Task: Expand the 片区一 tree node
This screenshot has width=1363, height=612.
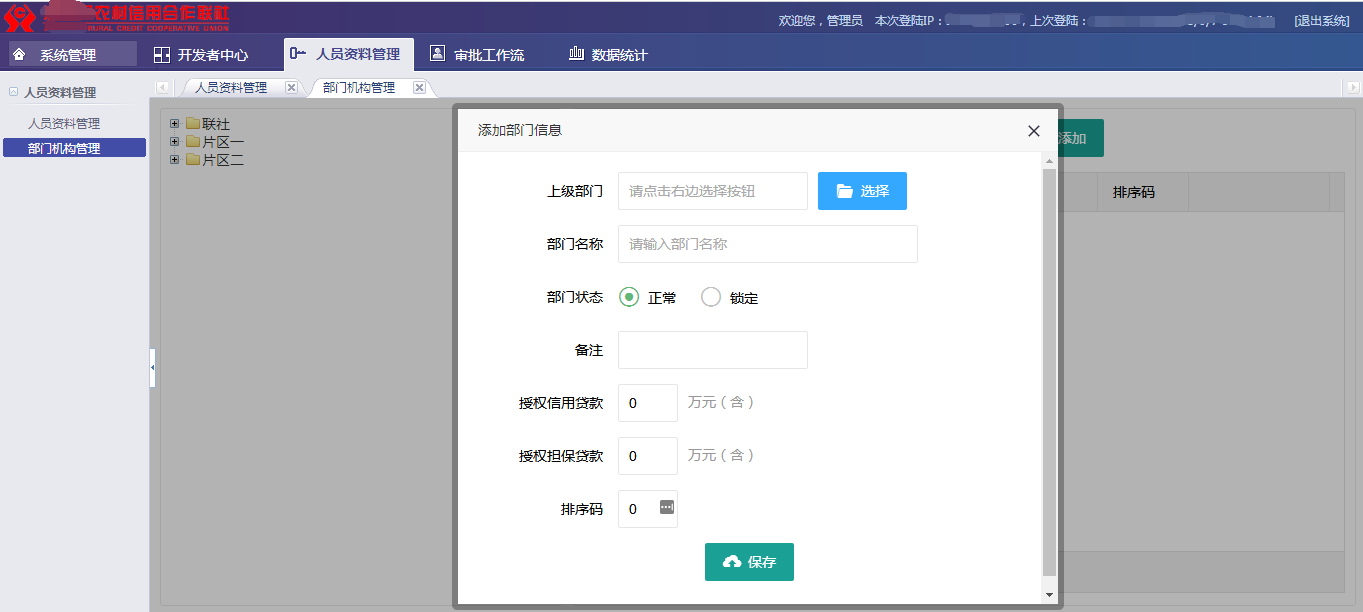Action: point(175,142)
